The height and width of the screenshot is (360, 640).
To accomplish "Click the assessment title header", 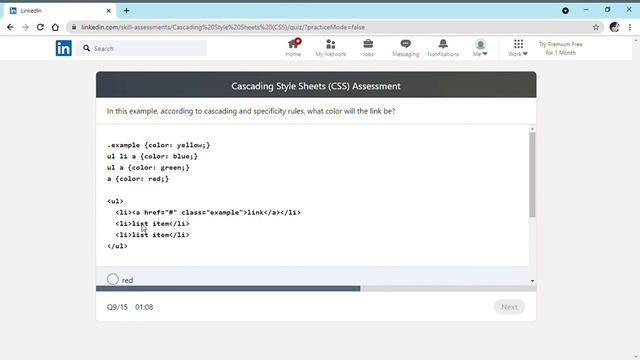I will [316, 86].
